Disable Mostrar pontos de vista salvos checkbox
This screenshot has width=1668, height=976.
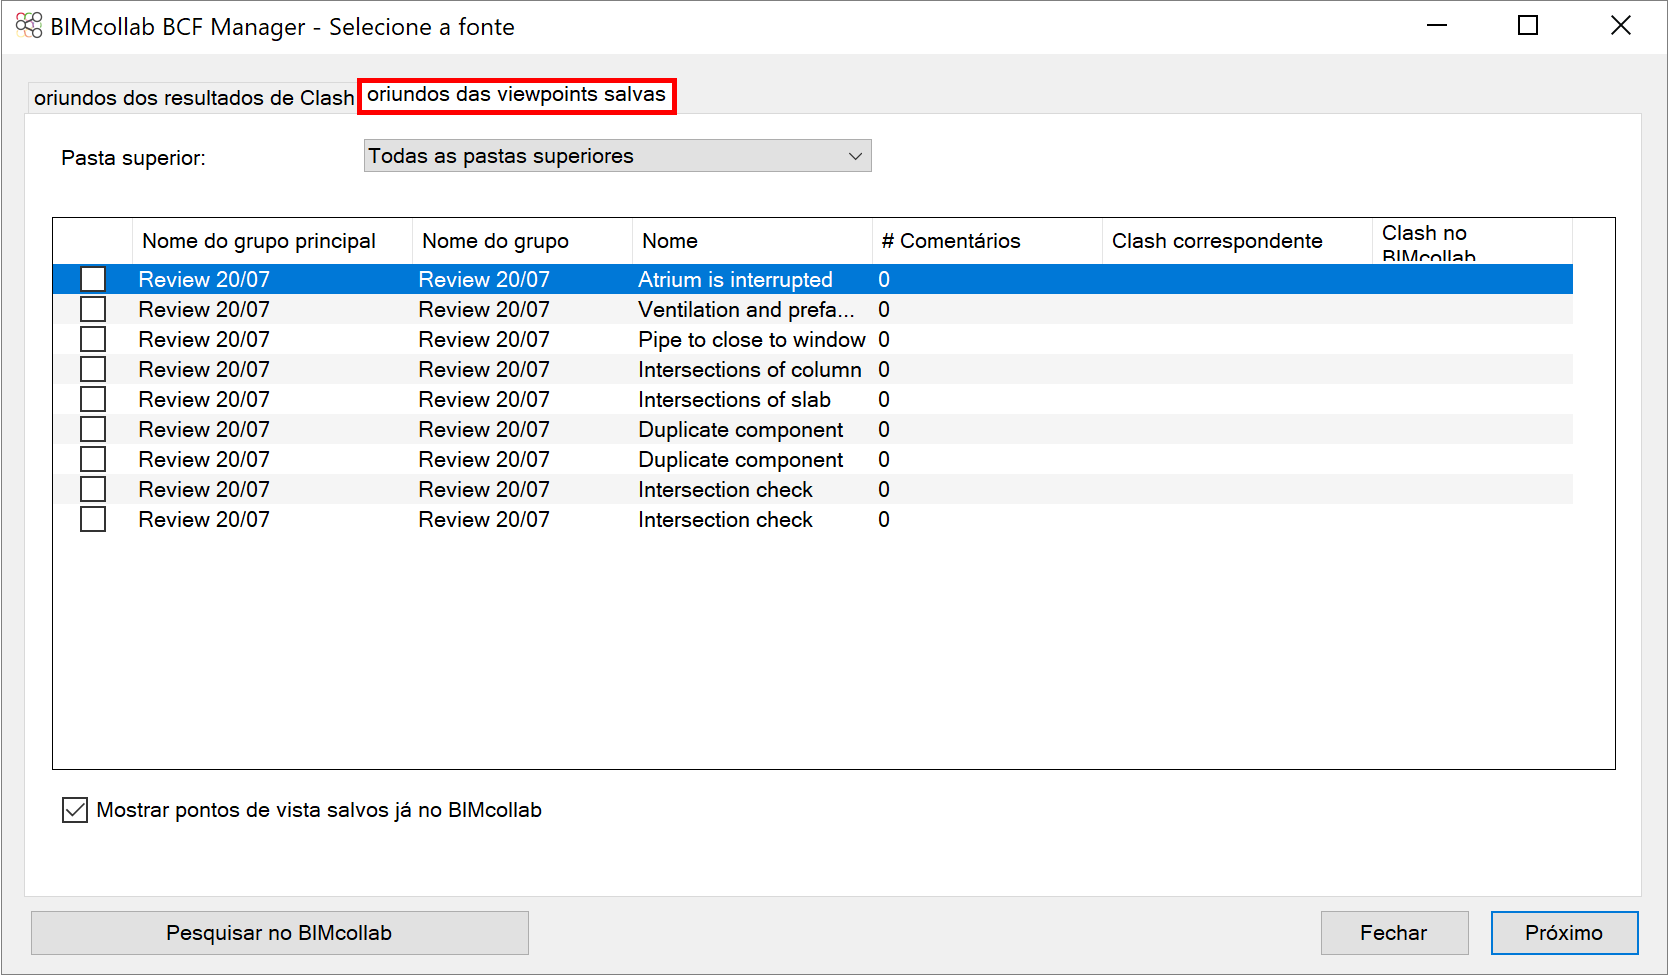point(75,810)
